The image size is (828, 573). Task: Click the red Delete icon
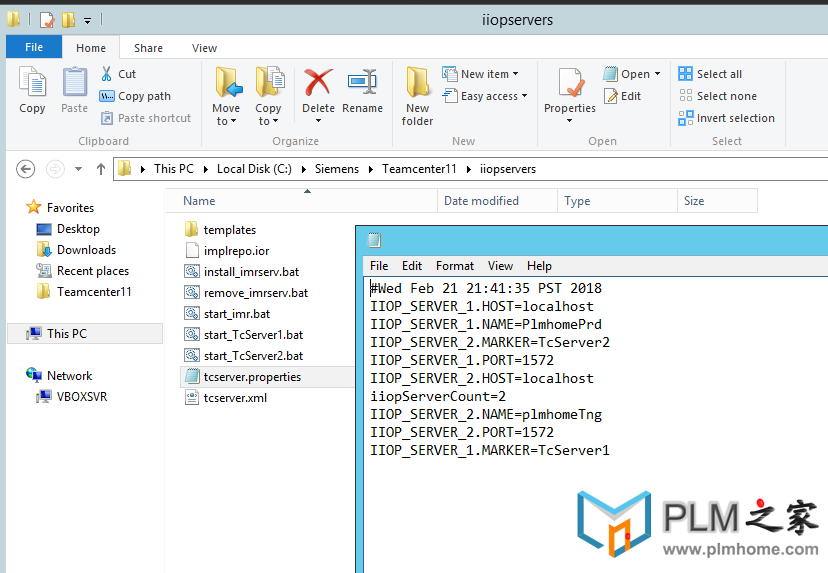pos(318,82)
